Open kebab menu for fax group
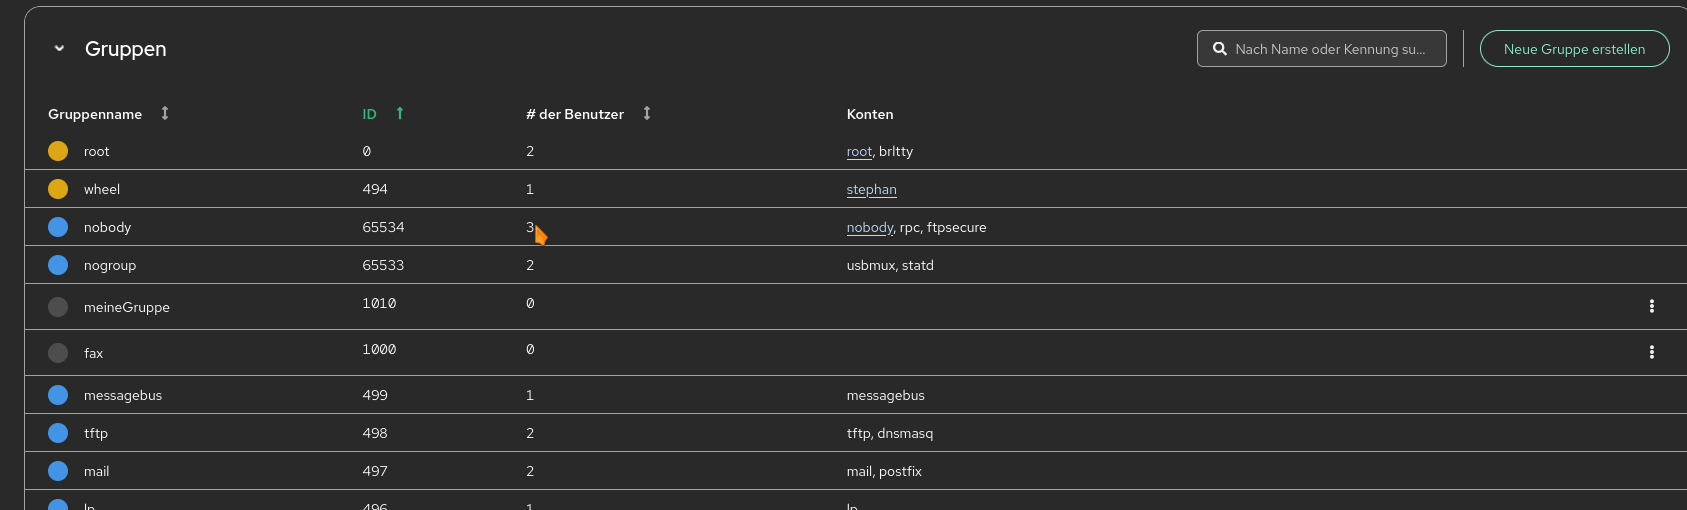Image resolution: width=1687 pixels, height=510 pixels. 1651,352
